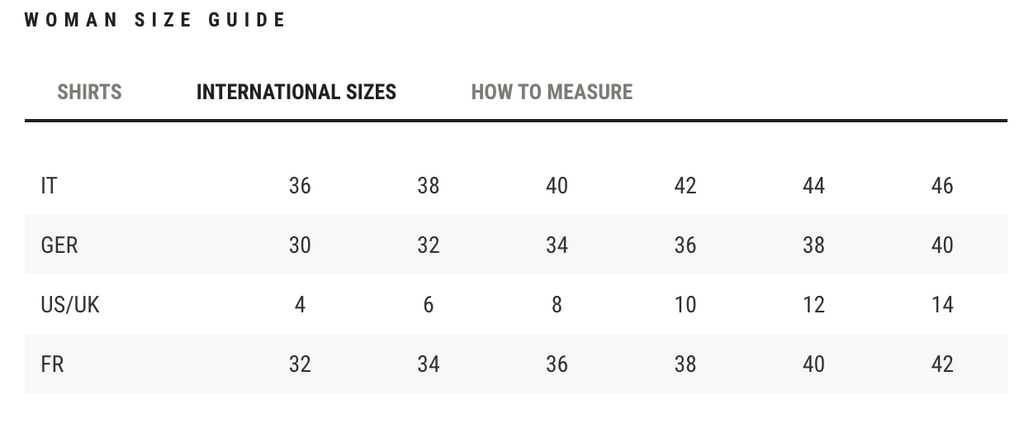Click the GER row label
The height and width of the screenshot is (438, 1024).
59,245
